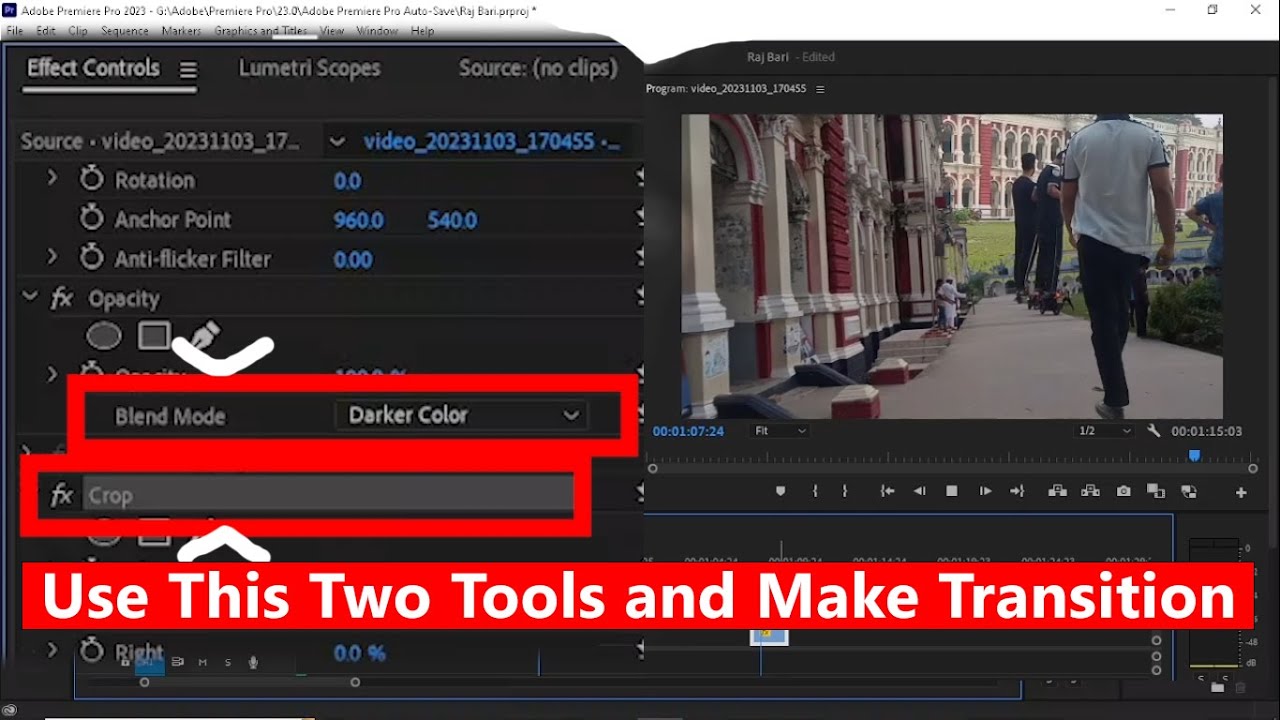Open the Window menu

coord(377,31)
